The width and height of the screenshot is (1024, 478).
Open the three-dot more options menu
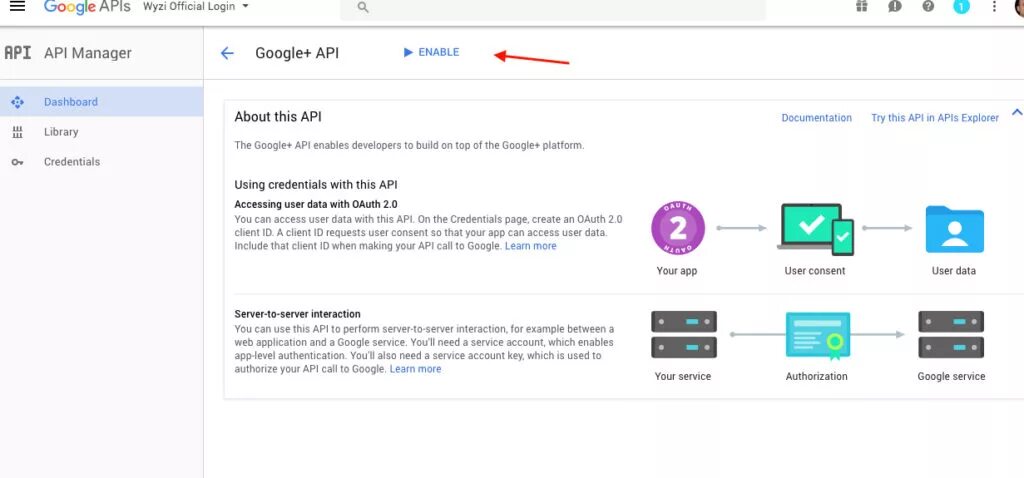995,7
